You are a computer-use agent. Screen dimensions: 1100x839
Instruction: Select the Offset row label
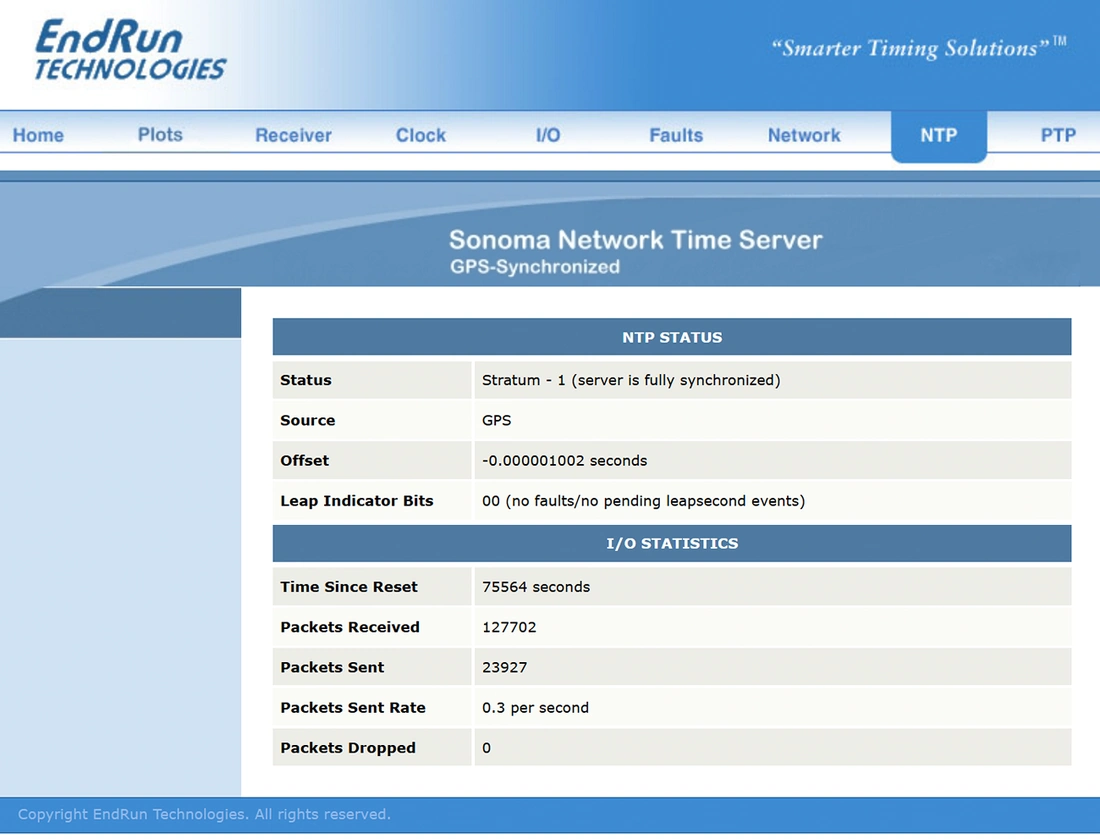[304, 460]
